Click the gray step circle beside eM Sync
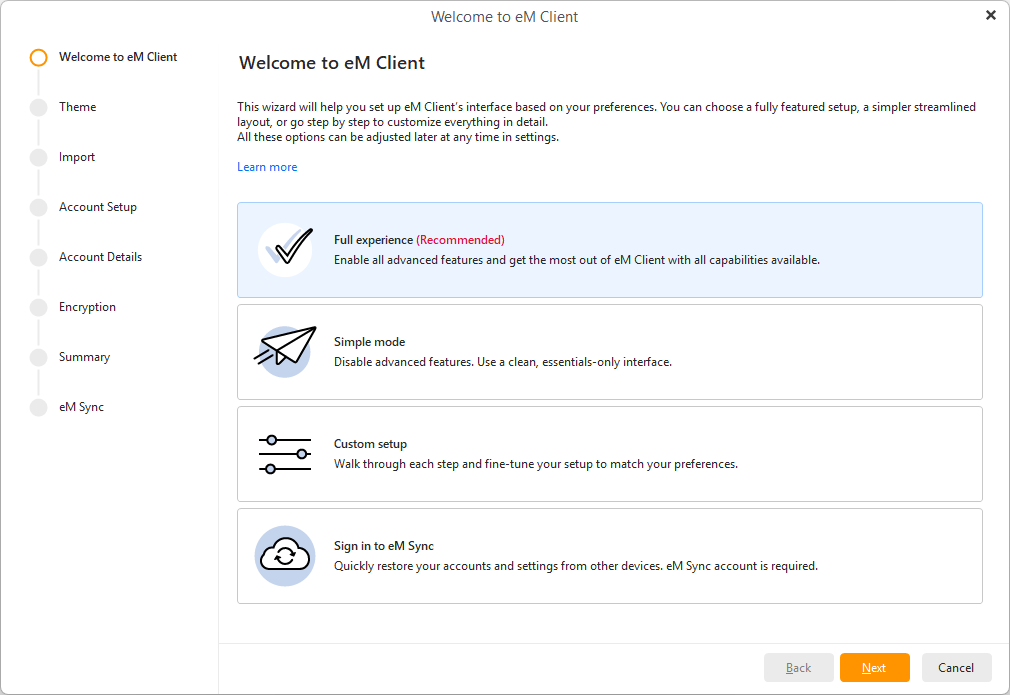This screenshot has width=1010, height=695. [x=39, y=408]
